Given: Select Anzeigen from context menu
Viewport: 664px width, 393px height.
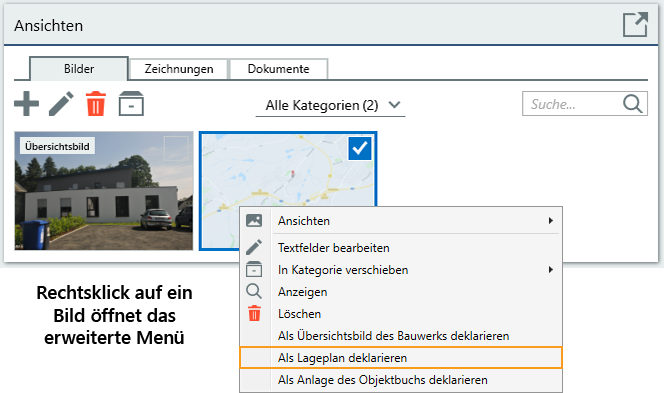Looking at the screenshot, I should tap(401, 291).
